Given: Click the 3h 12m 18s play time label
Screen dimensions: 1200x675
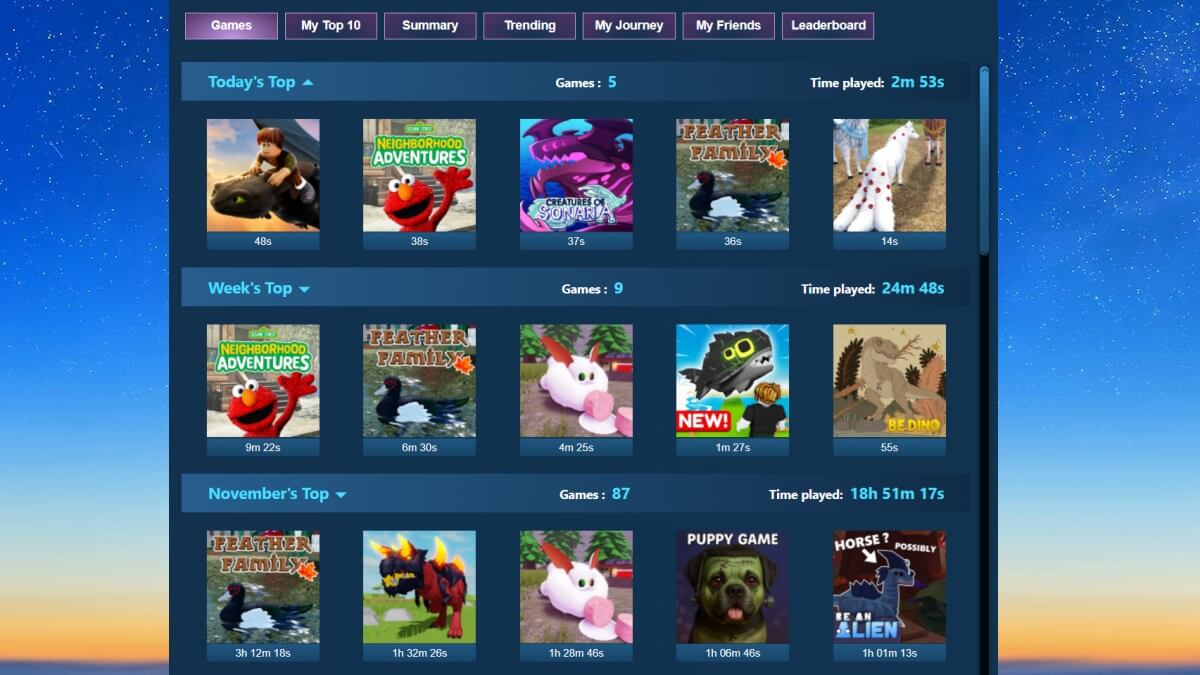Looking at the screenshot, I should coord(263,653).
